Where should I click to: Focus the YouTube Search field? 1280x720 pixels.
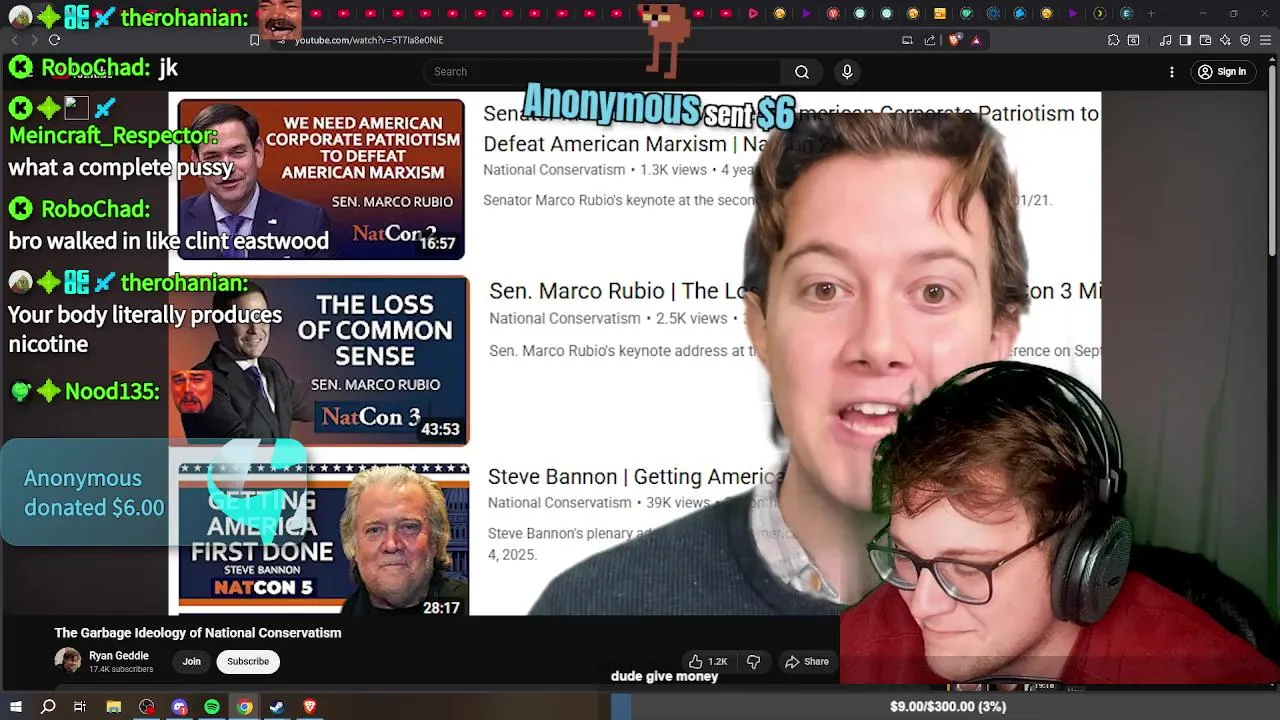pyautogui.click(x=602, y=72)
